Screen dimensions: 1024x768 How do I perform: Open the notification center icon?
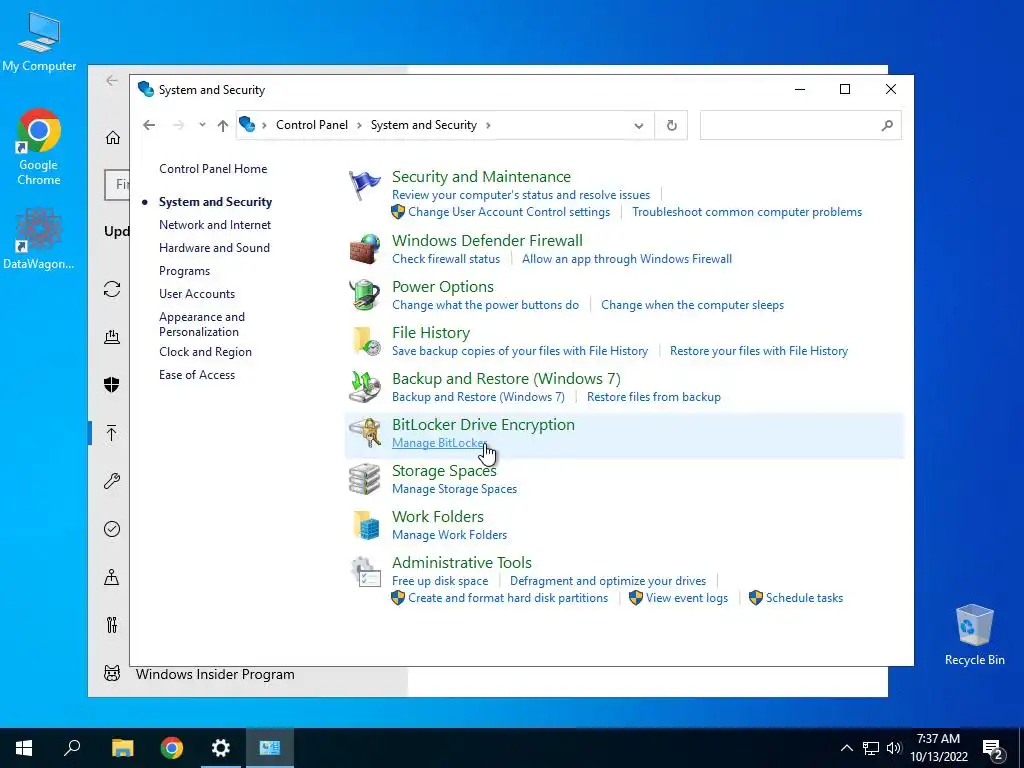pyautogui.click(x=993, y=749)
